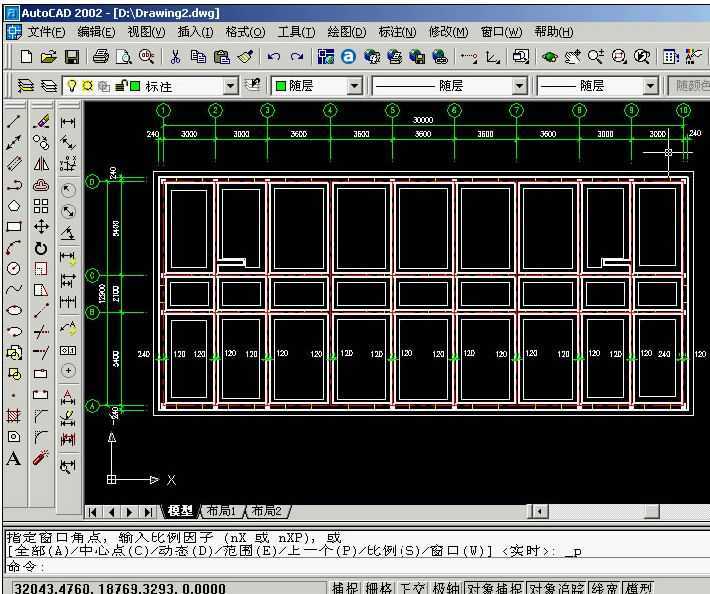Select the Linear Dimension tool

point(68,122)
